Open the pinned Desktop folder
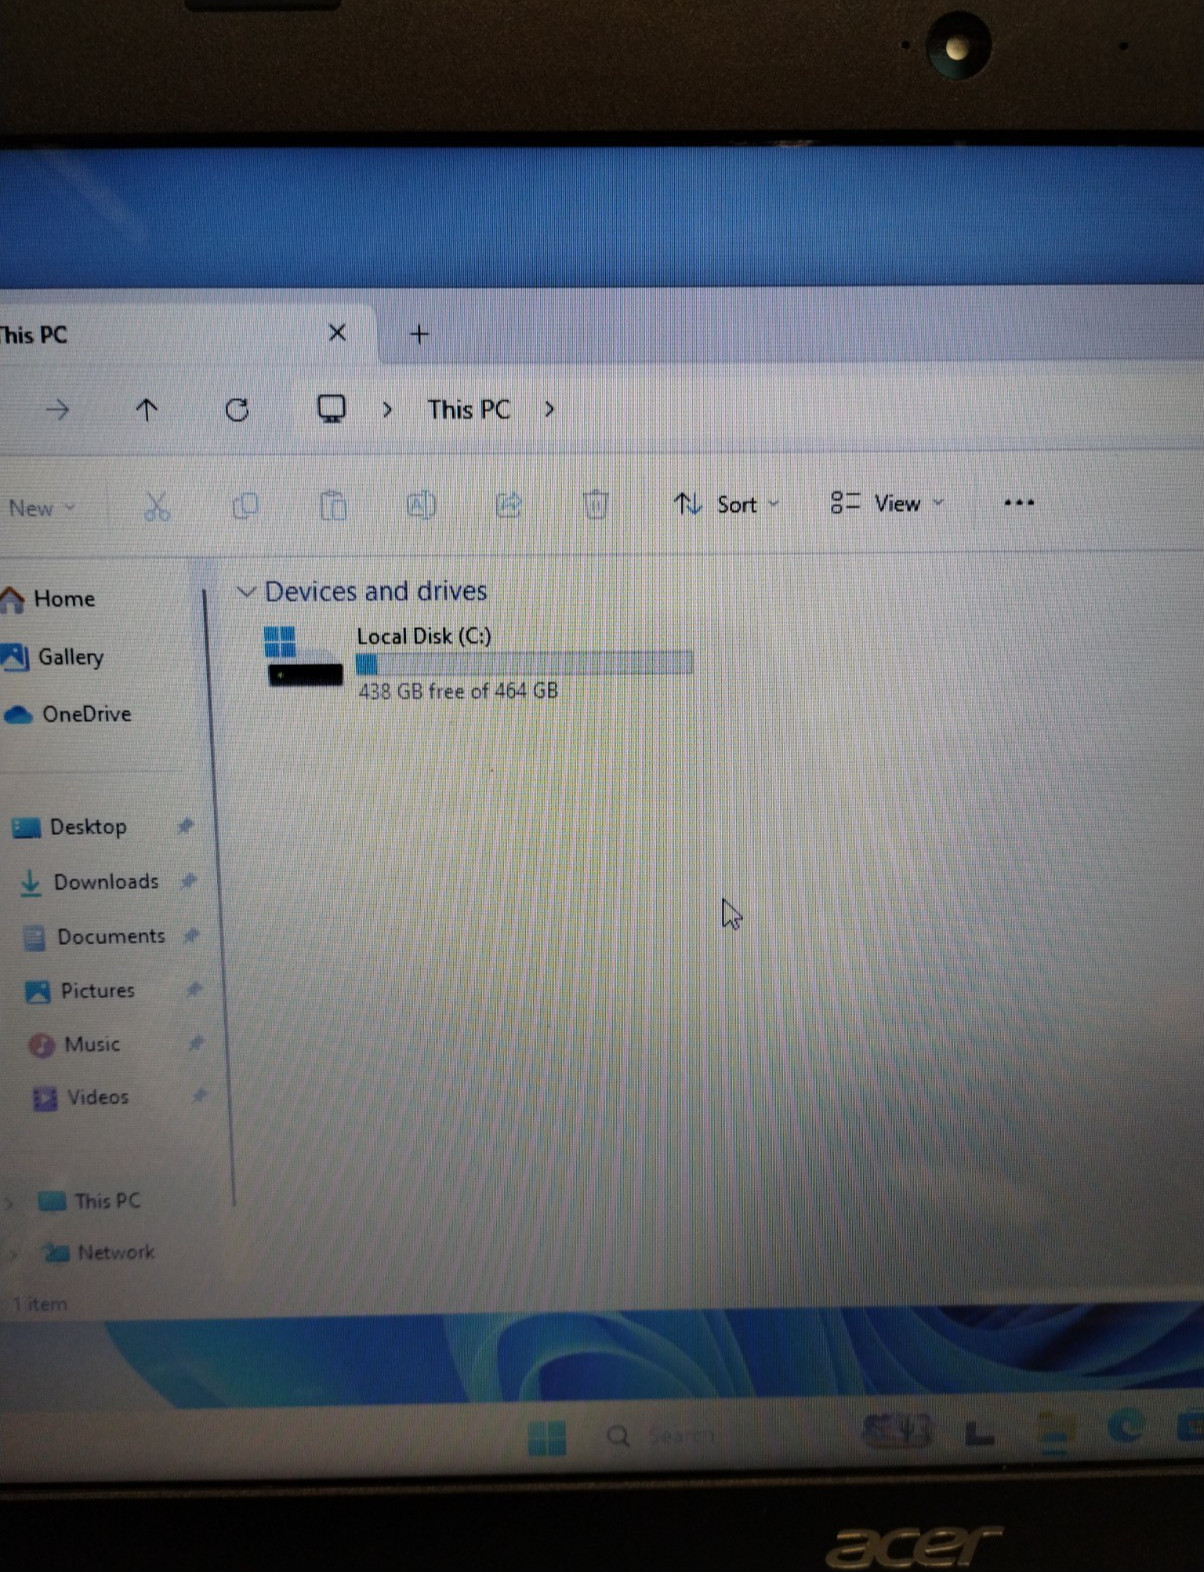Image resolution: width=1204 pixels, height=1572 pixels. tap(68, 827)
